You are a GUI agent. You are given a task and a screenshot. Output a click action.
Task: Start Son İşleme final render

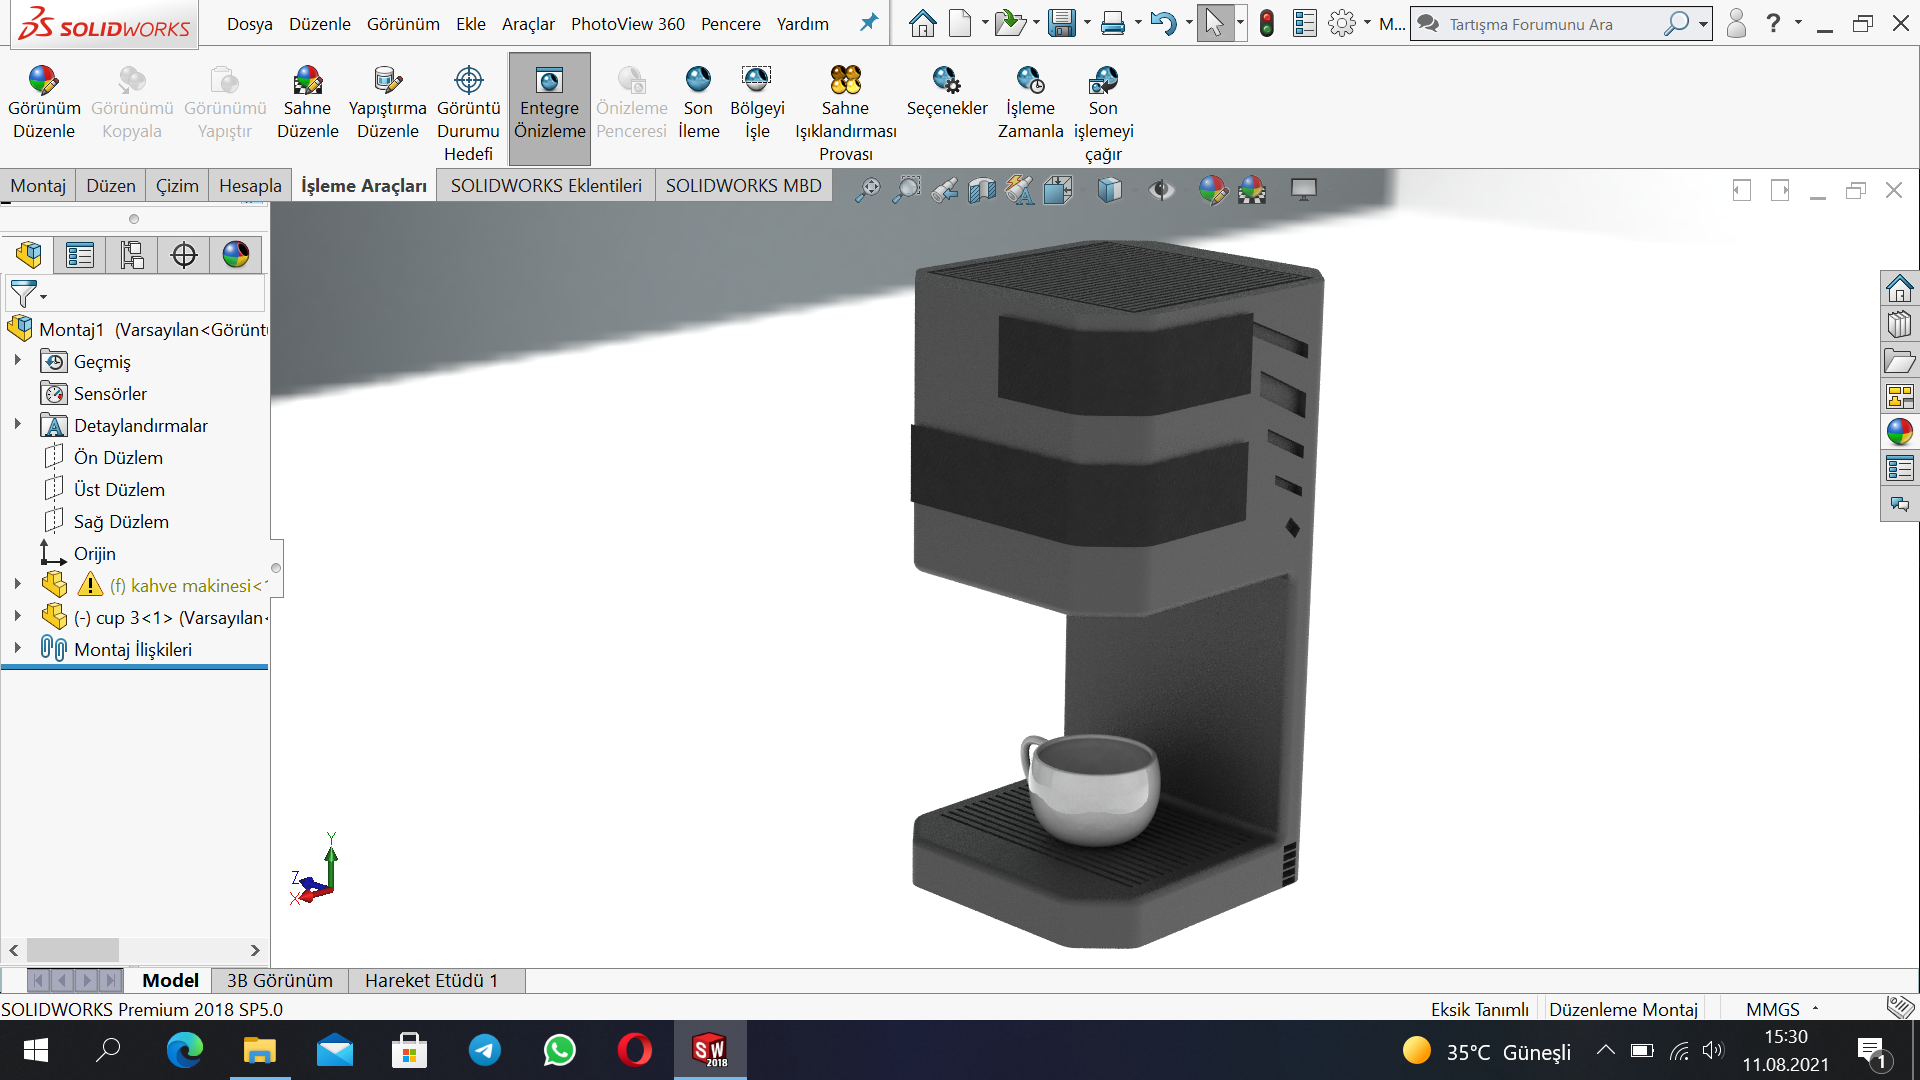[698, 80]
